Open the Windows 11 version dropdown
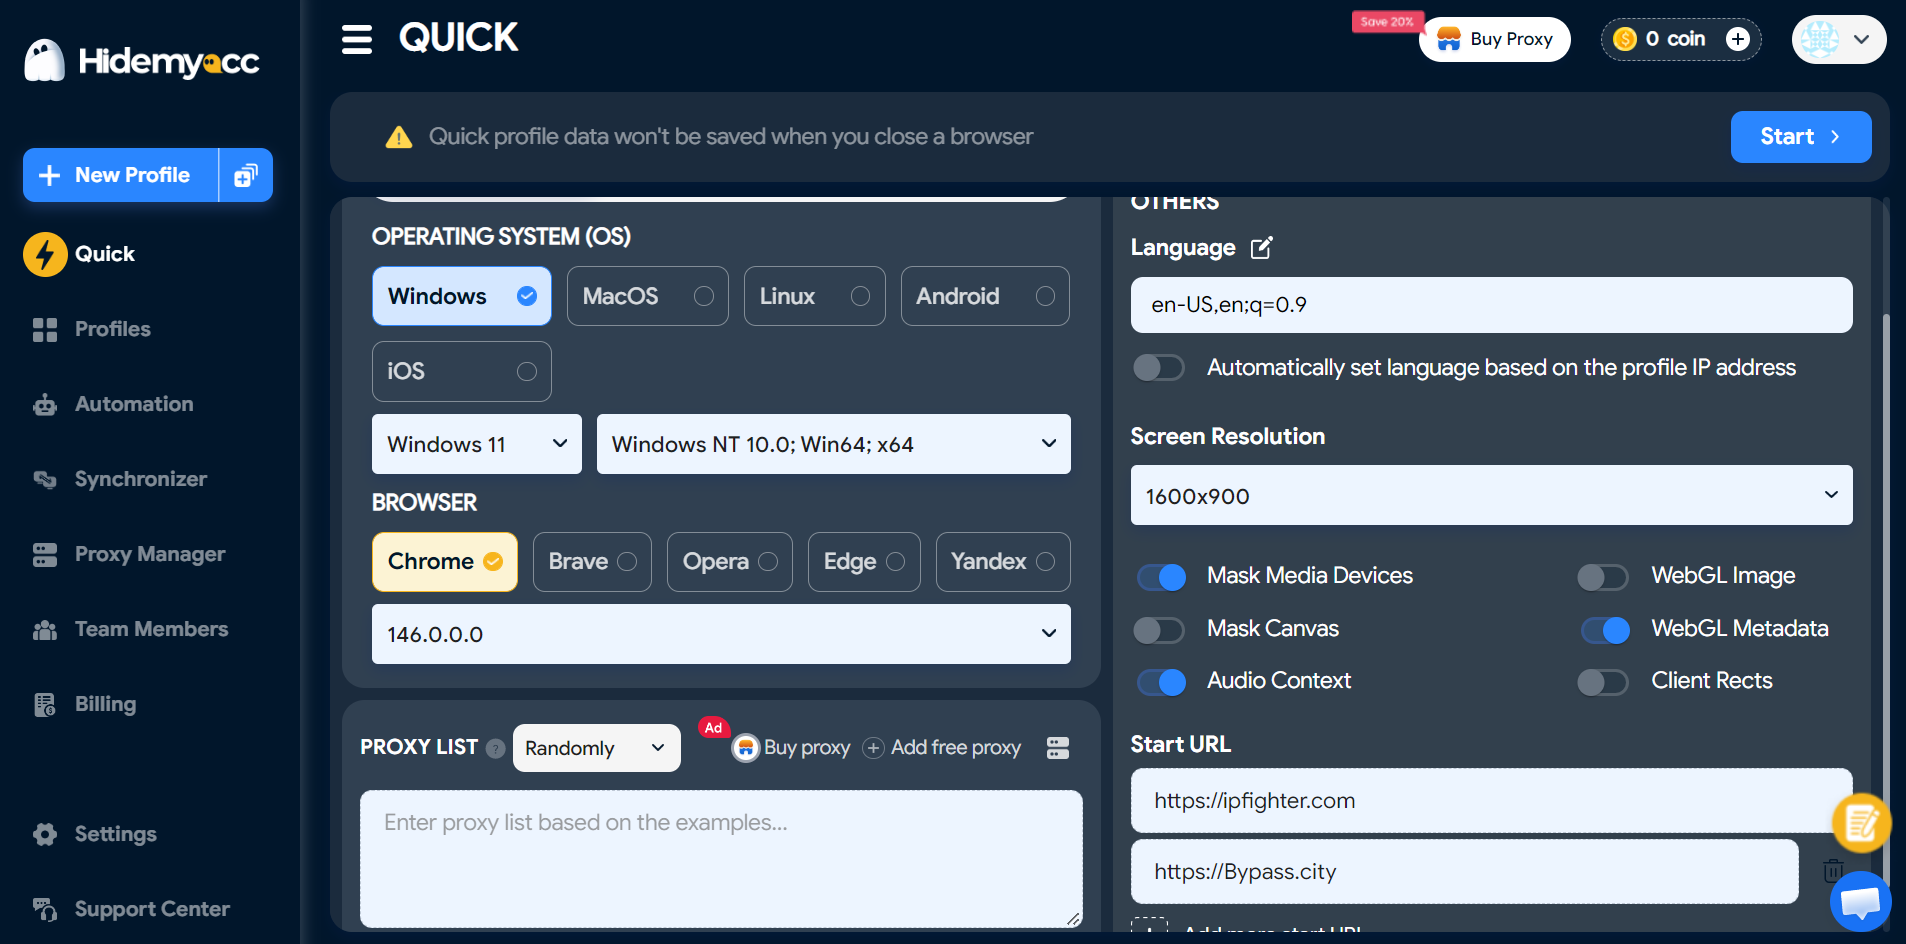1906x944 pixels. coord(476,444)
